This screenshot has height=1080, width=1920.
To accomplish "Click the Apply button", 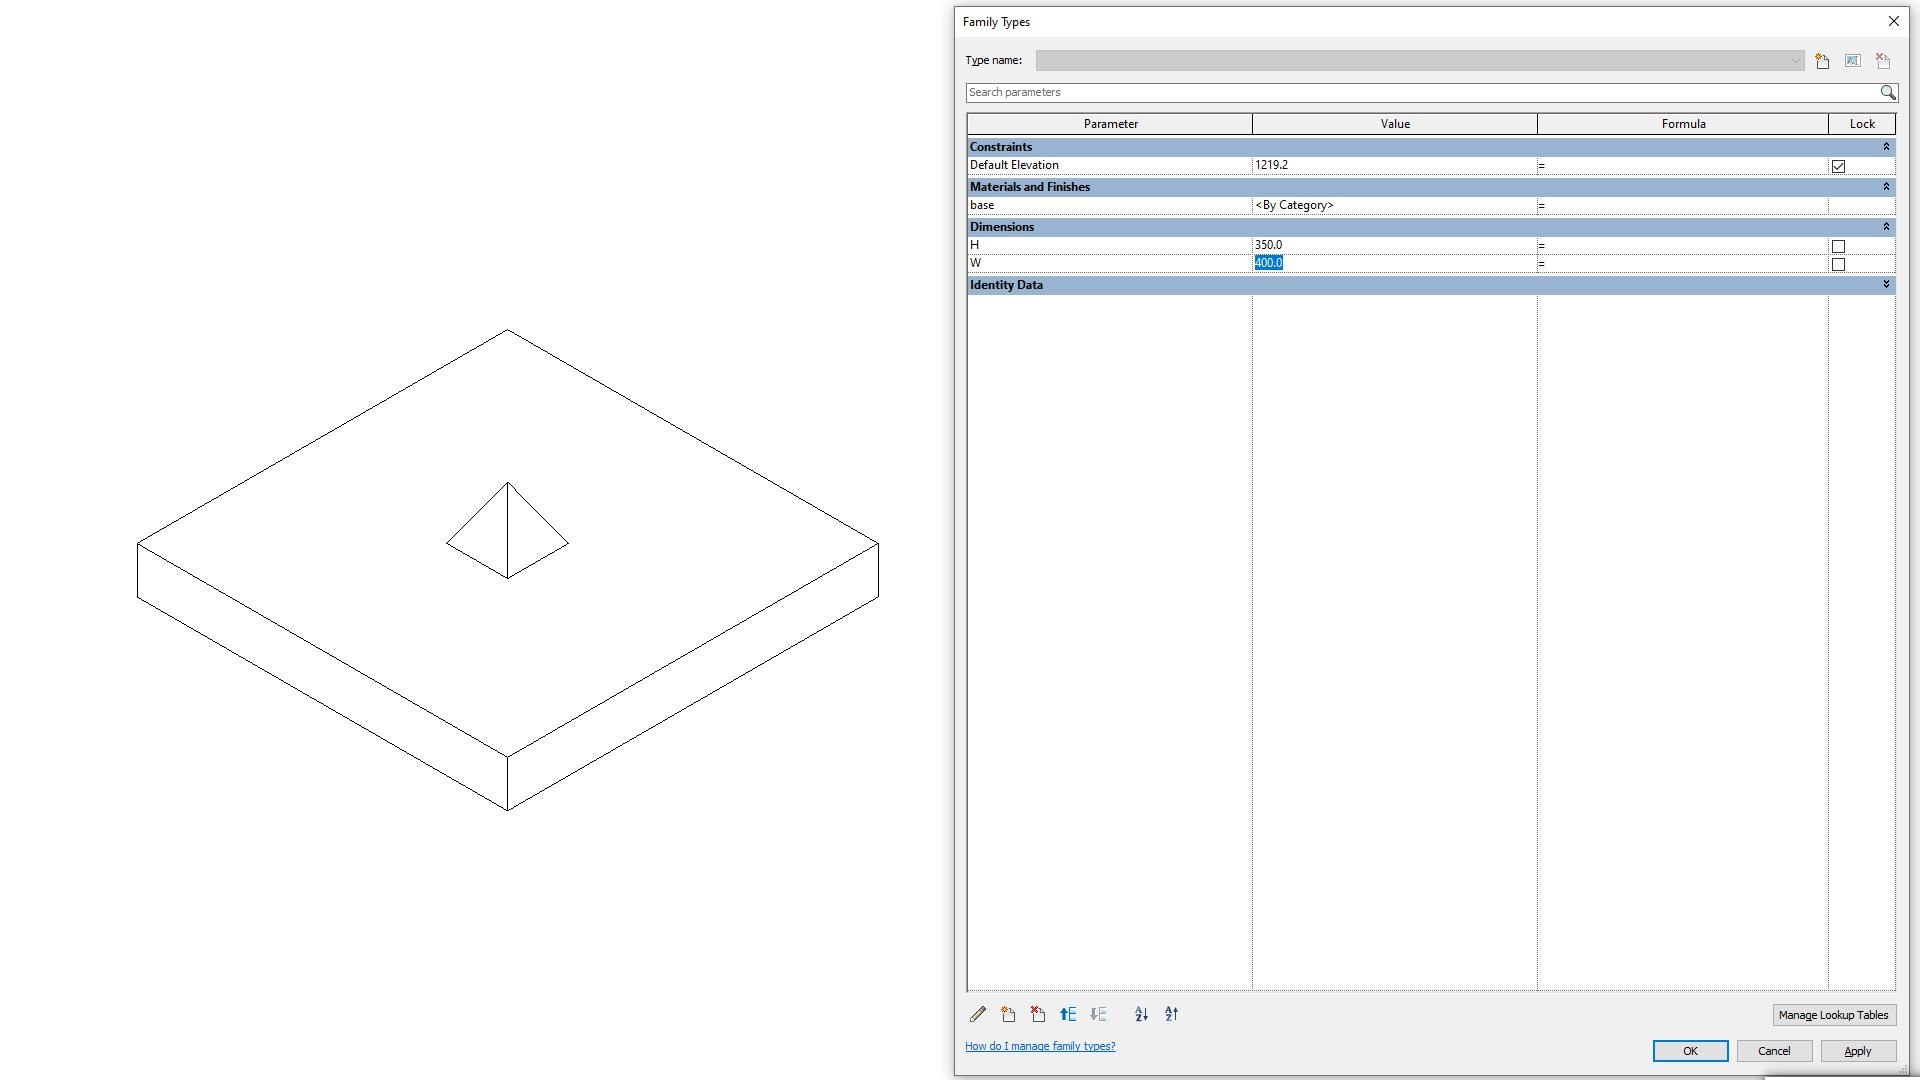I will (x=1858, y=1051).
